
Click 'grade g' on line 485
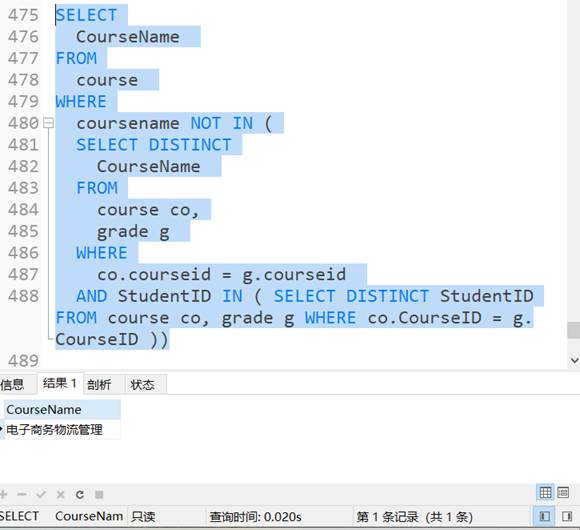coord(133,232)
